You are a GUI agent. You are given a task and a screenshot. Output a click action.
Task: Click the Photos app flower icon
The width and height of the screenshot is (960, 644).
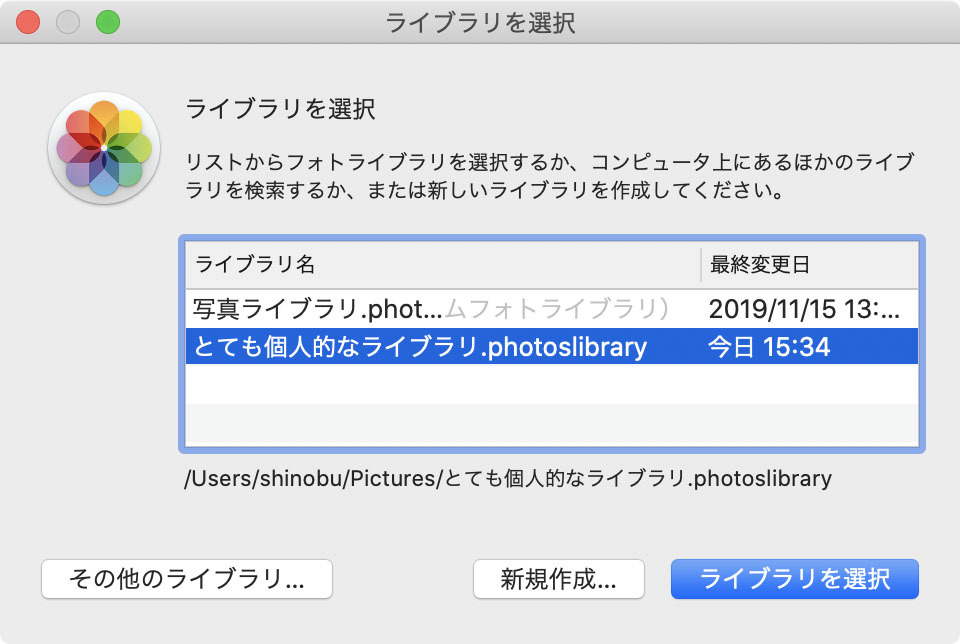104,148
